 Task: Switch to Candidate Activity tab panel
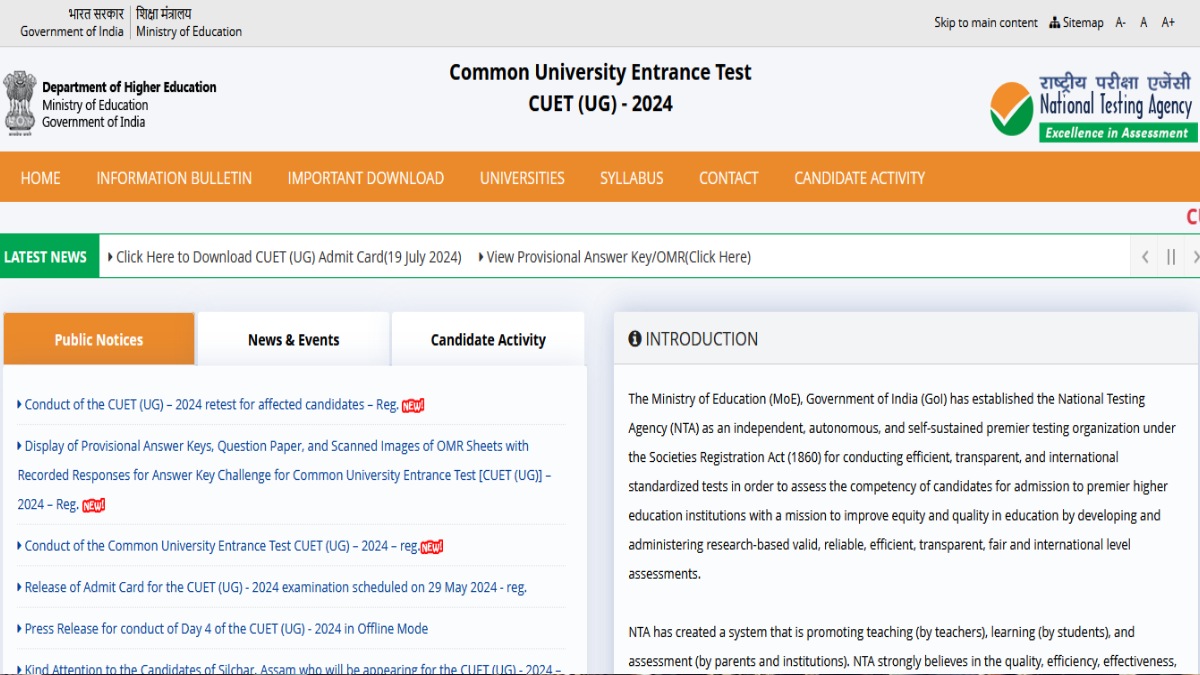coord(488,340)
